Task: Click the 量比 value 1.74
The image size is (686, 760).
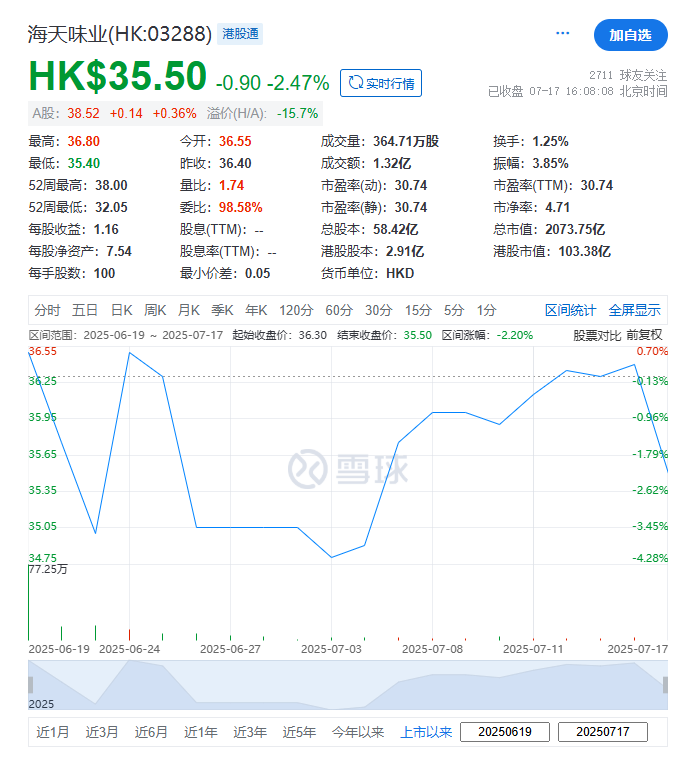Action: tap(231, 186)
